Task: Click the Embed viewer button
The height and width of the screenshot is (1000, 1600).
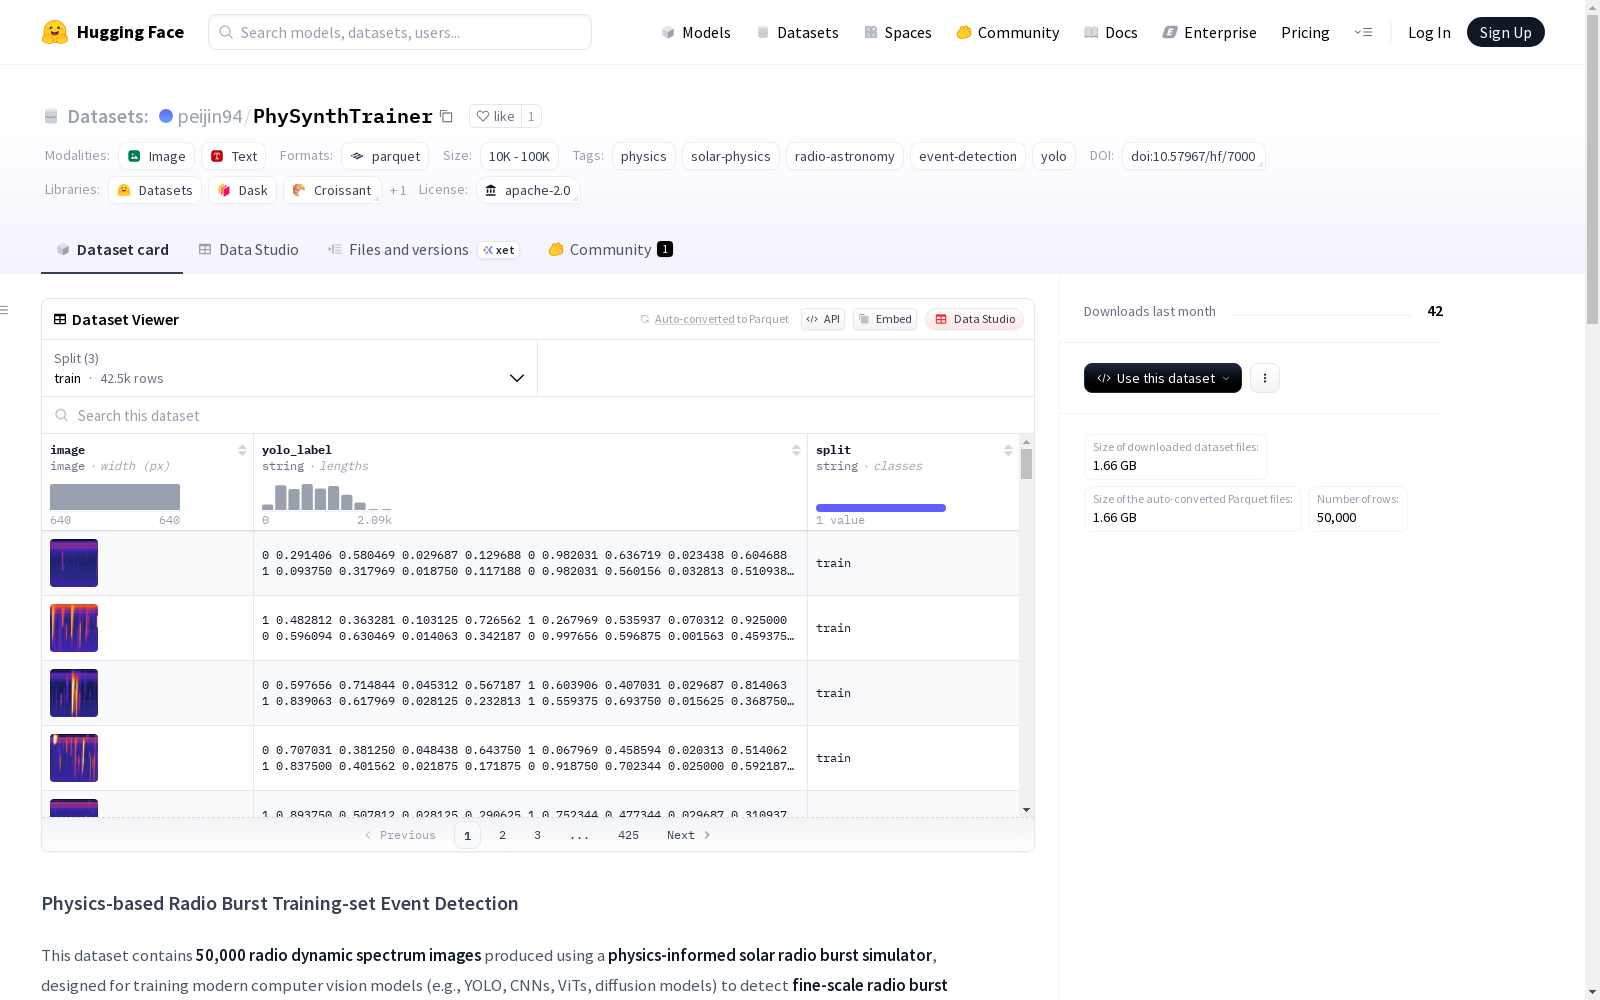Action: [x=885, y=319]
